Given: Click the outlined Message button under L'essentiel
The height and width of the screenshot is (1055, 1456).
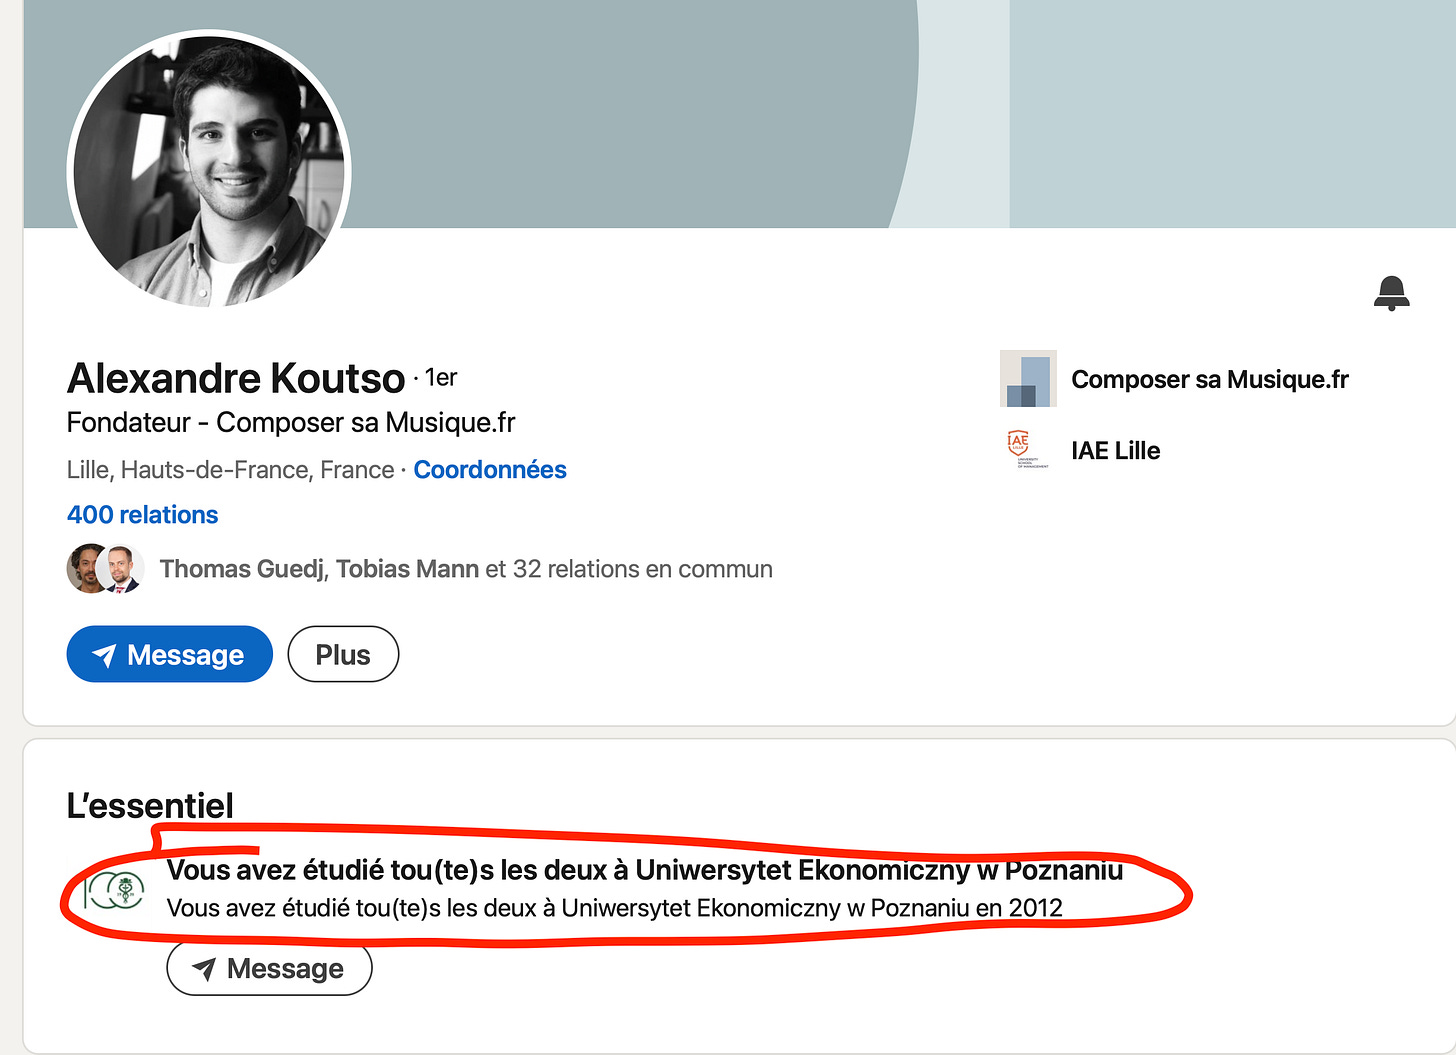Looking at the screenshot, I should pos(269,969).
